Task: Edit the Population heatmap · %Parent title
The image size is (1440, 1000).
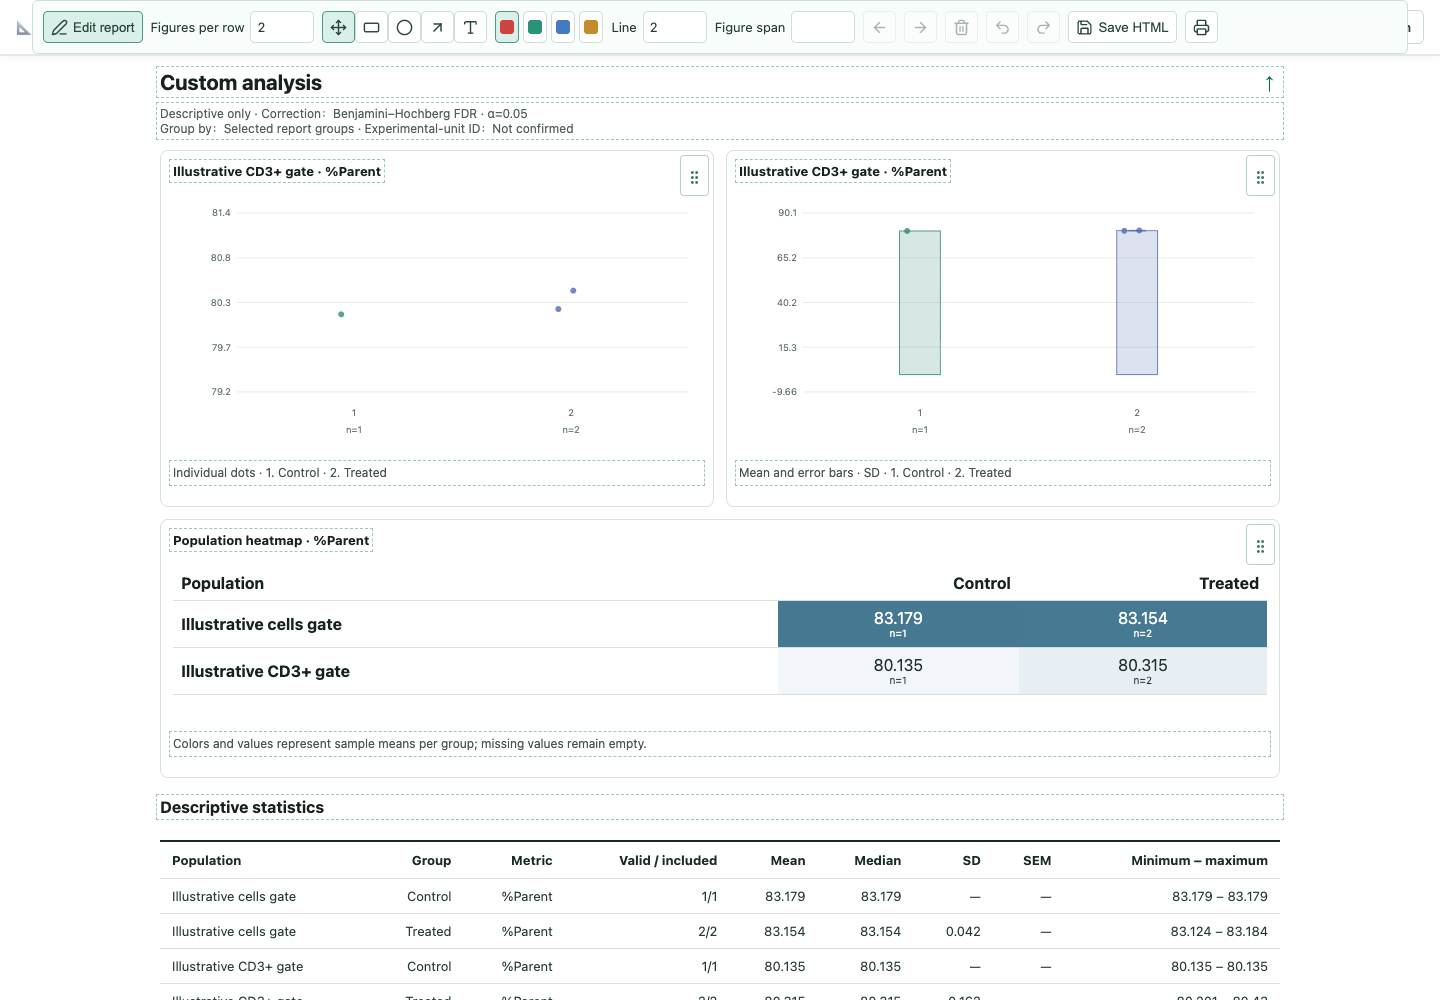Action: (x=271, y=541)
